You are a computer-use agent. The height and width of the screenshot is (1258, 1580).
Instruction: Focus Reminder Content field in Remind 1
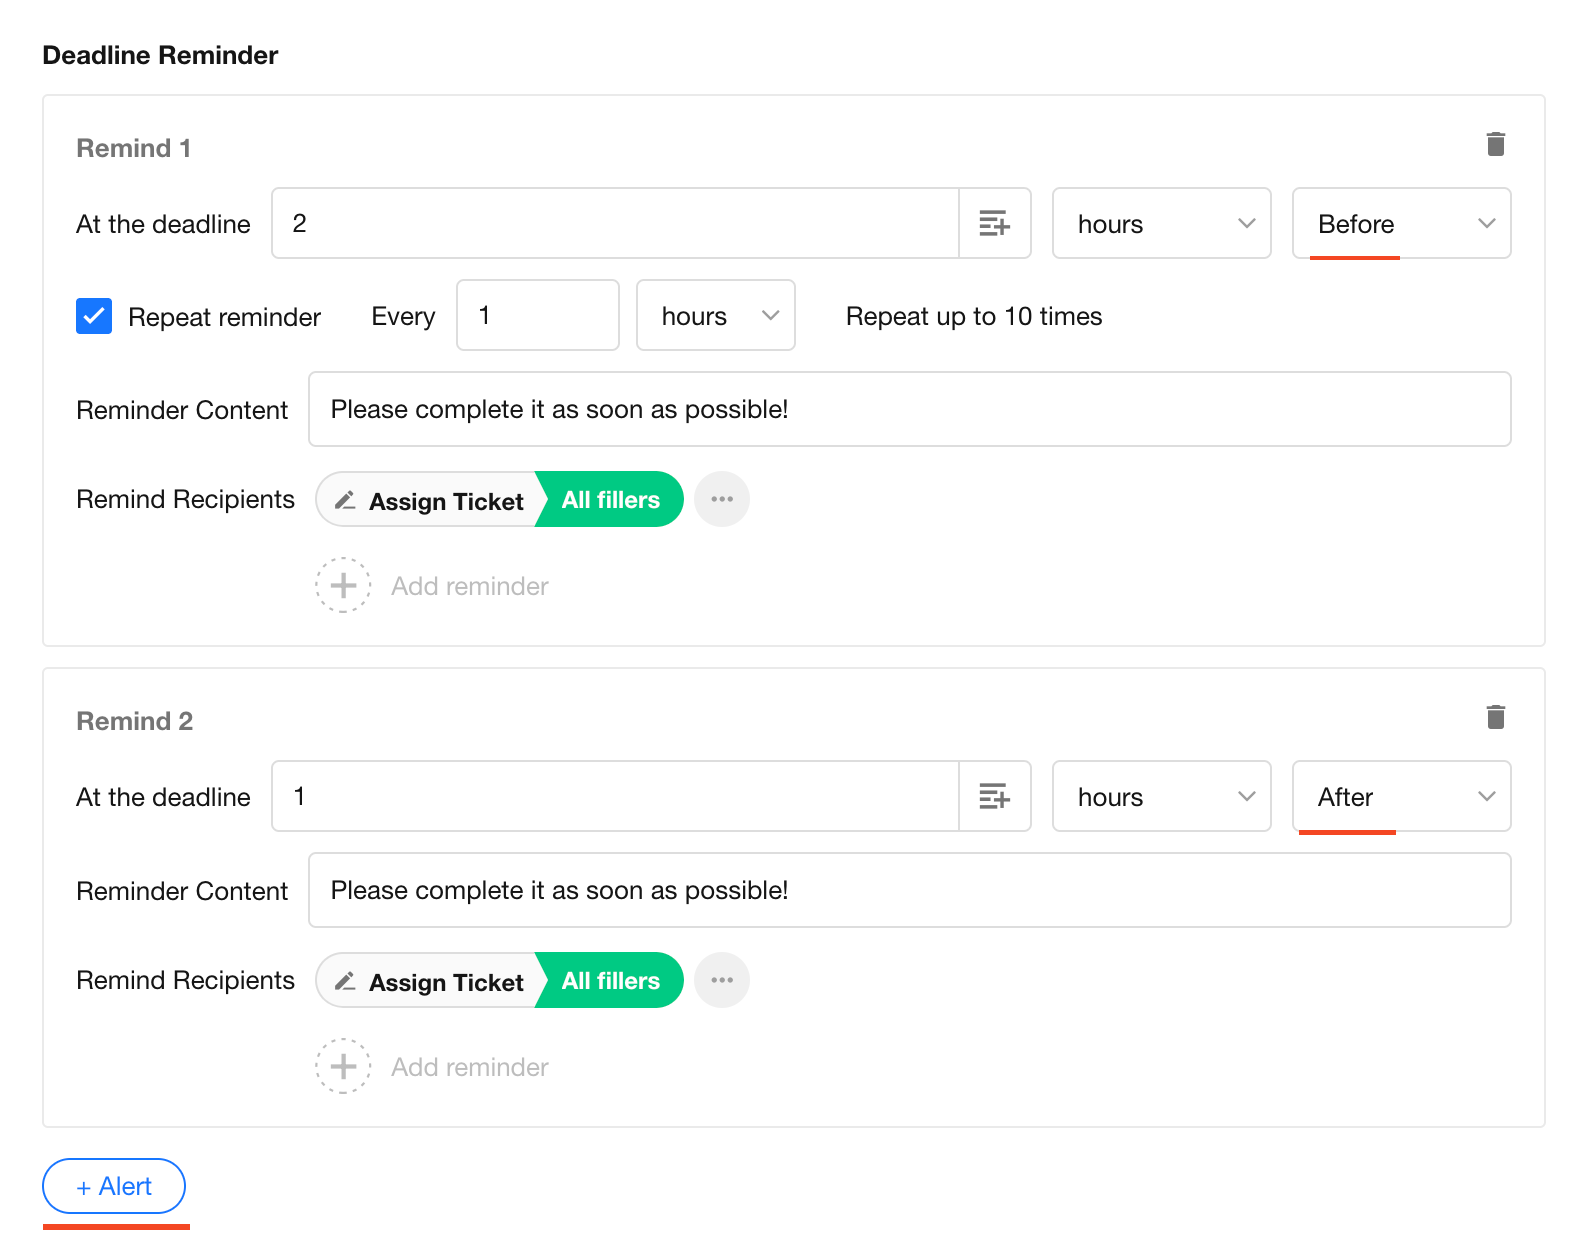point(908,409)
